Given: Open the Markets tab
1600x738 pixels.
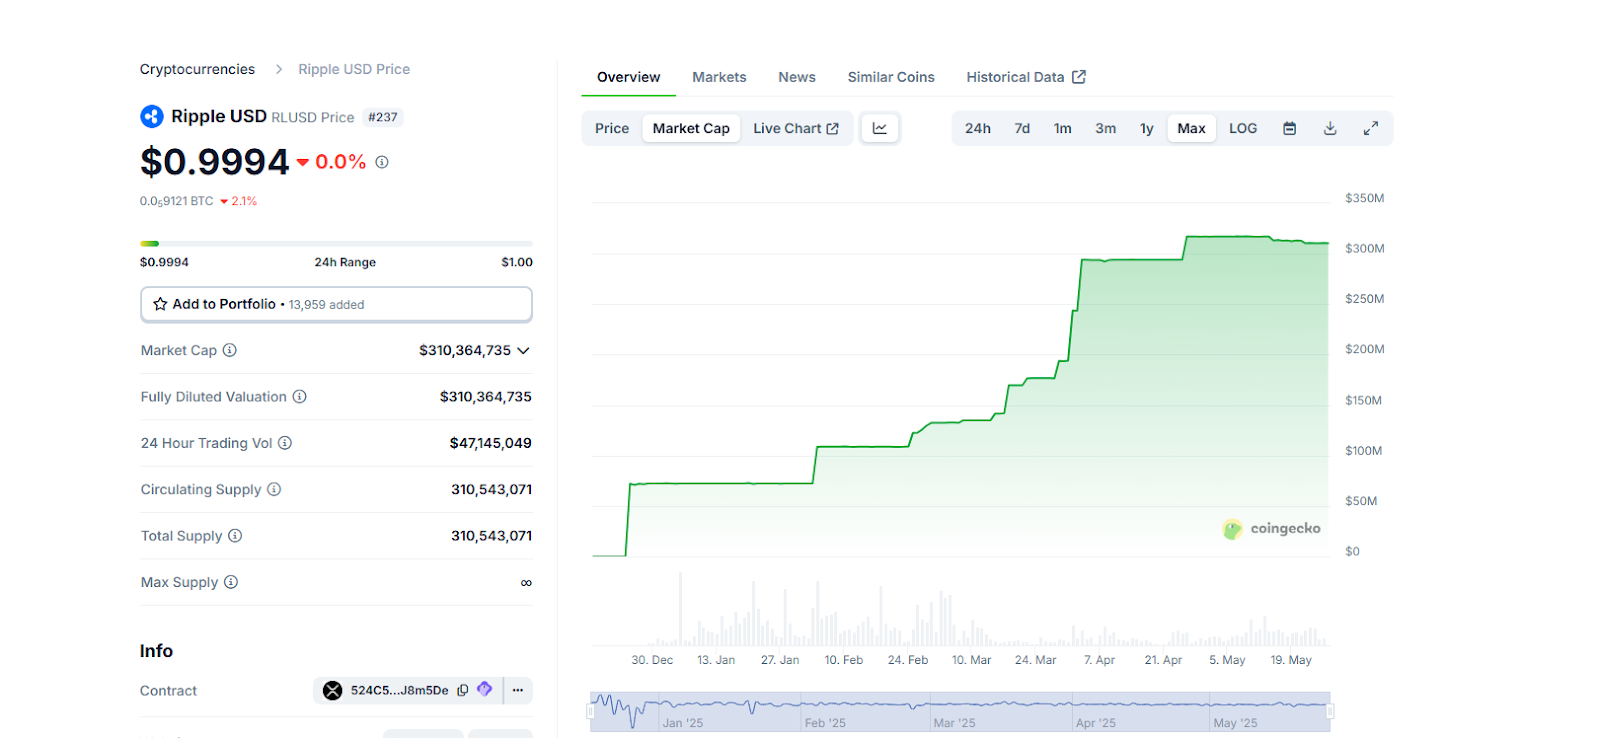Looking at the screenshot, I should click(719, 77).
